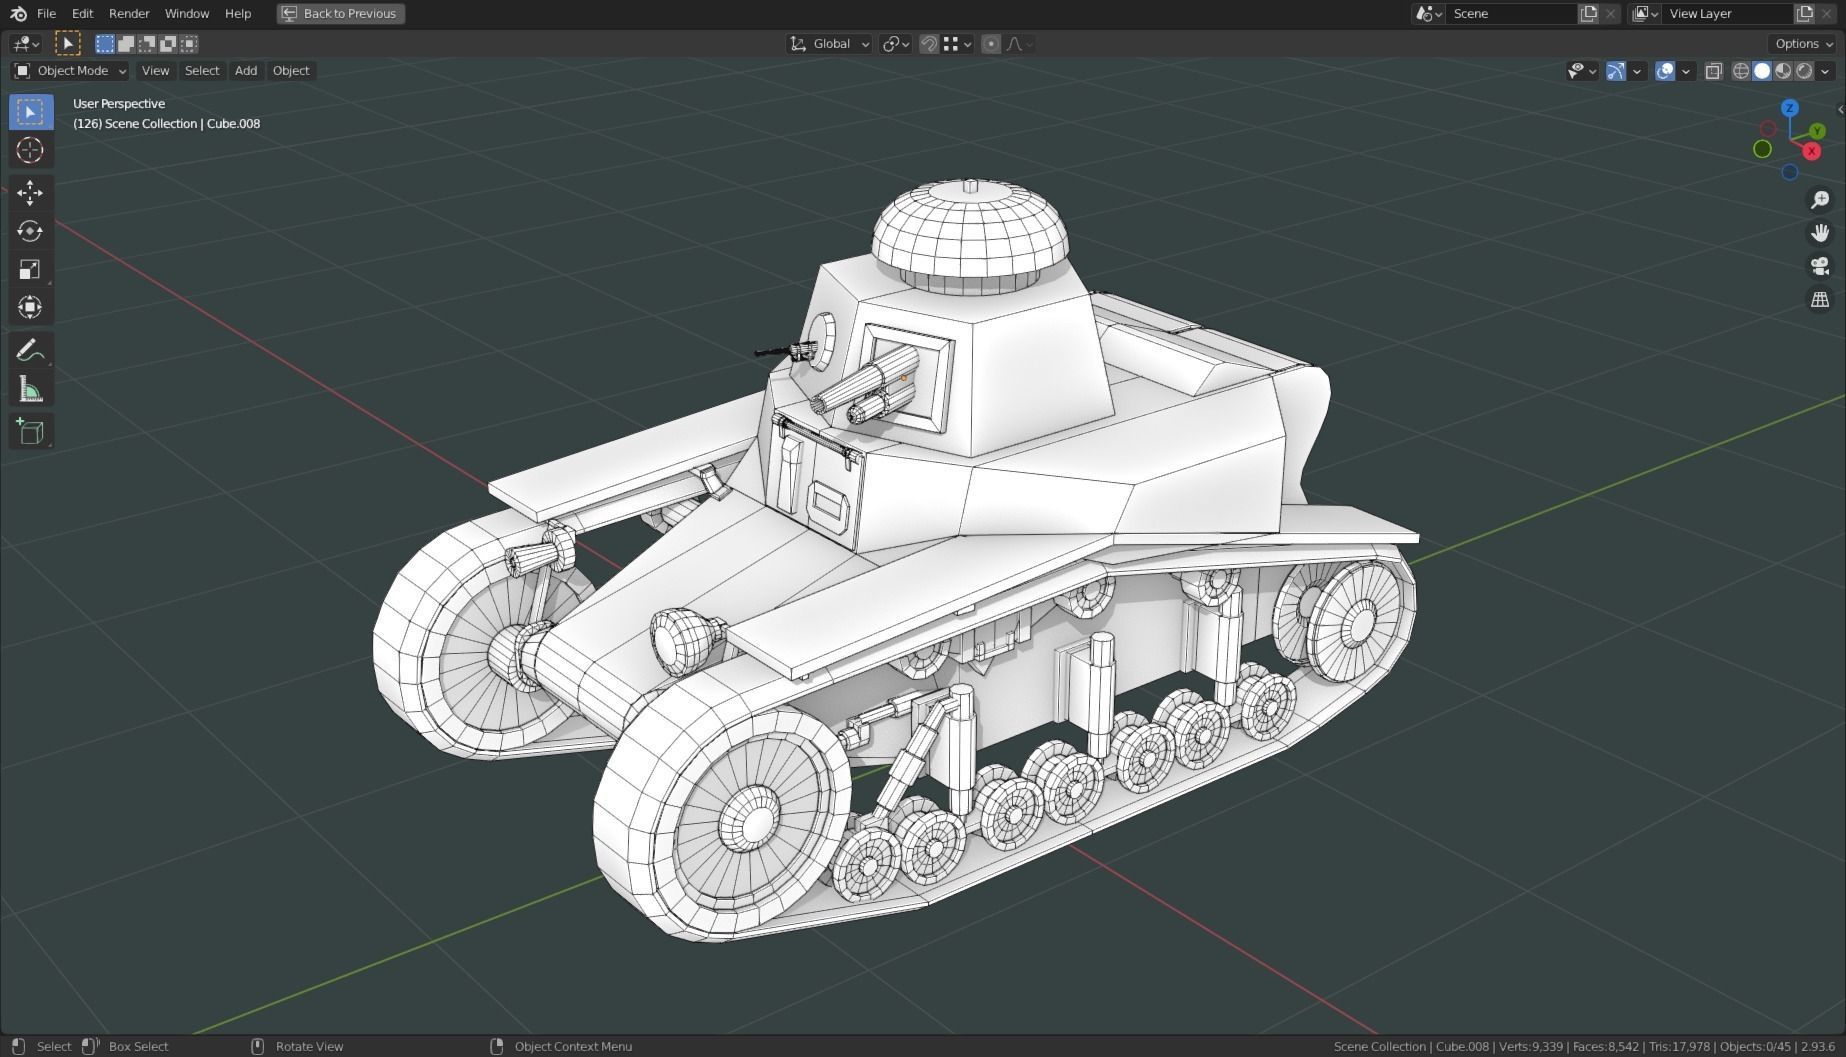Set new selection mode icon
The image size is (1846, 1057).
(x=105, y=43)
